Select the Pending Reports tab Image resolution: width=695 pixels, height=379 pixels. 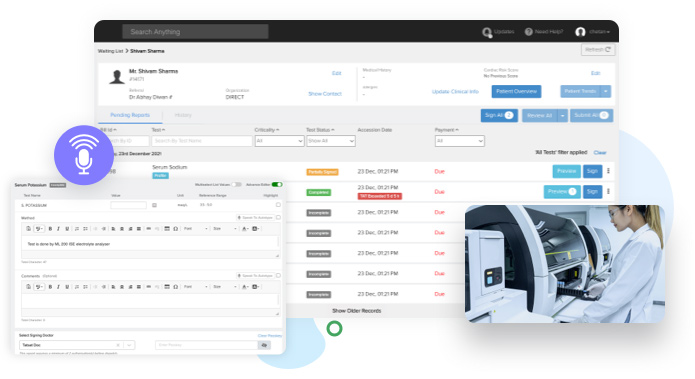[130, 115]
